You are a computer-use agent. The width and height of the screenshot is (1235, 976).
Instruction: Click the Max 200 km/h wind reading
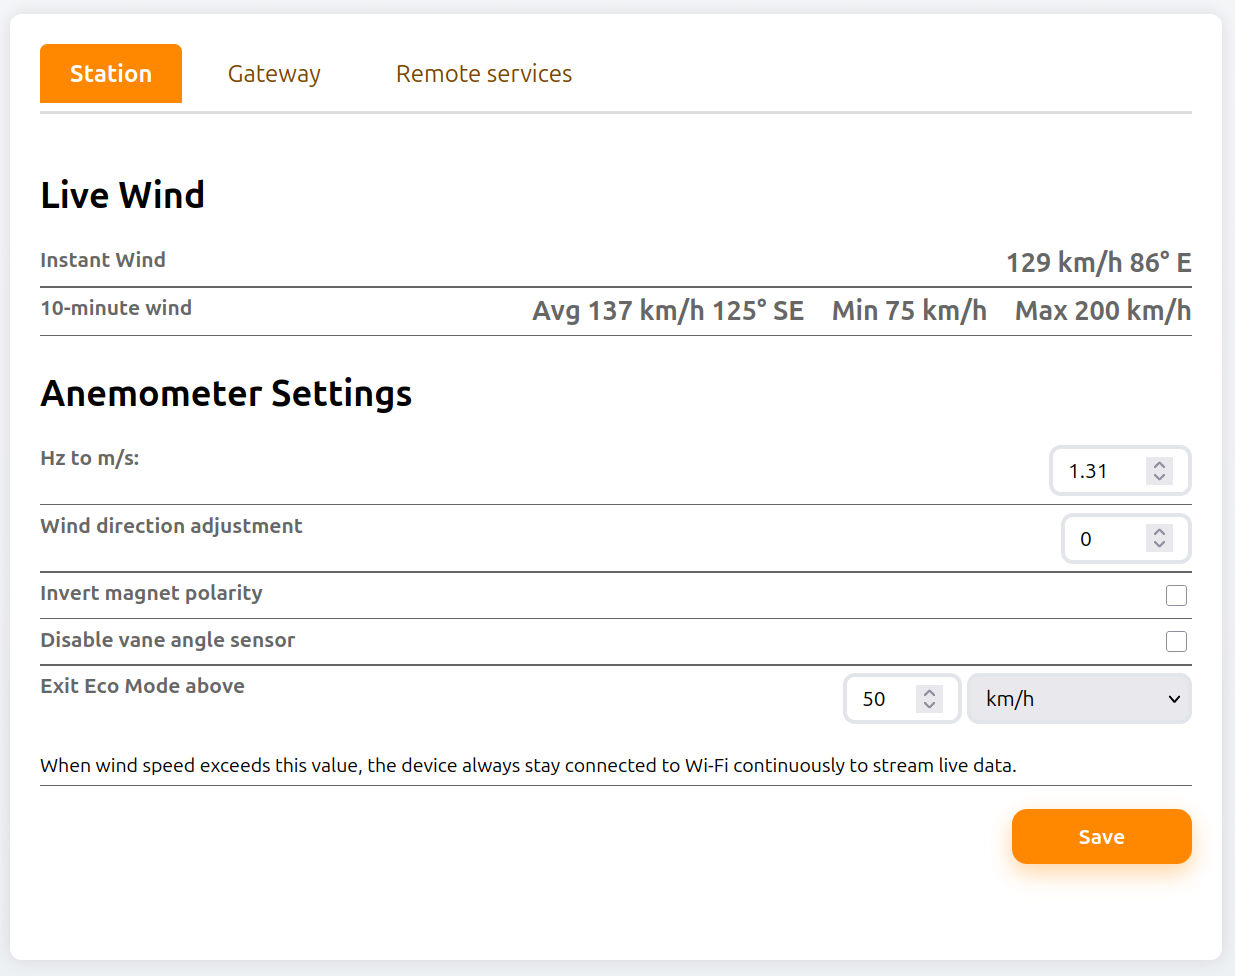coord(1102,311)
